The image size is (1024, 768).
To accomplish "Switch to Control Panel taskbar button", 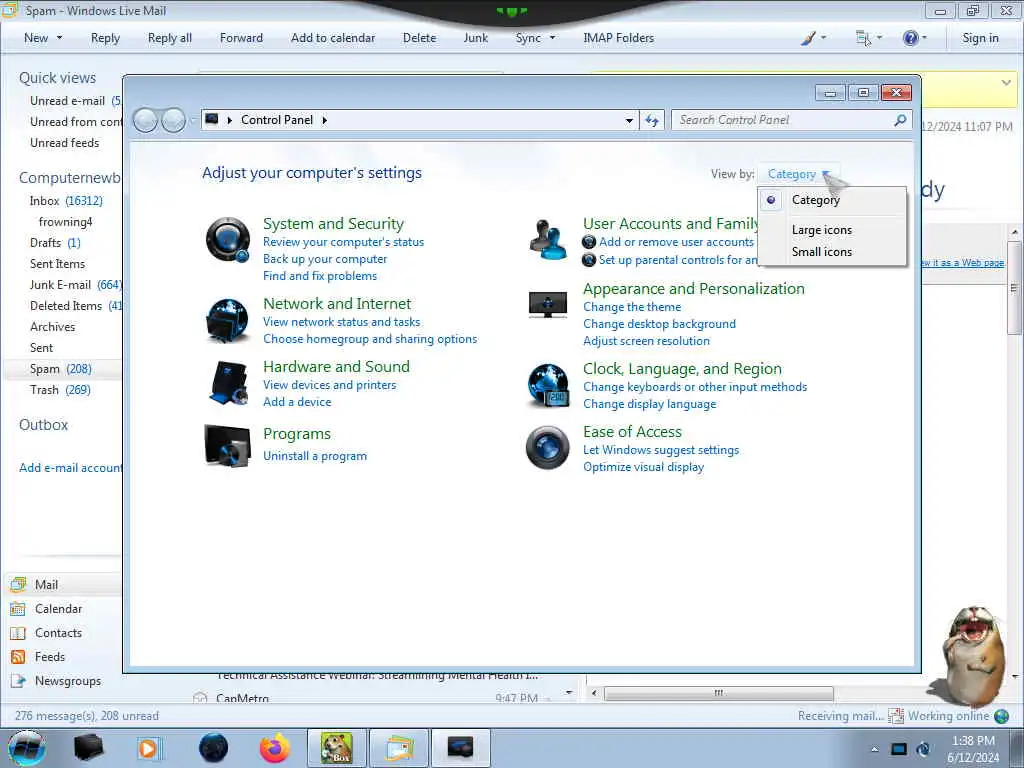I will [460, 748].
